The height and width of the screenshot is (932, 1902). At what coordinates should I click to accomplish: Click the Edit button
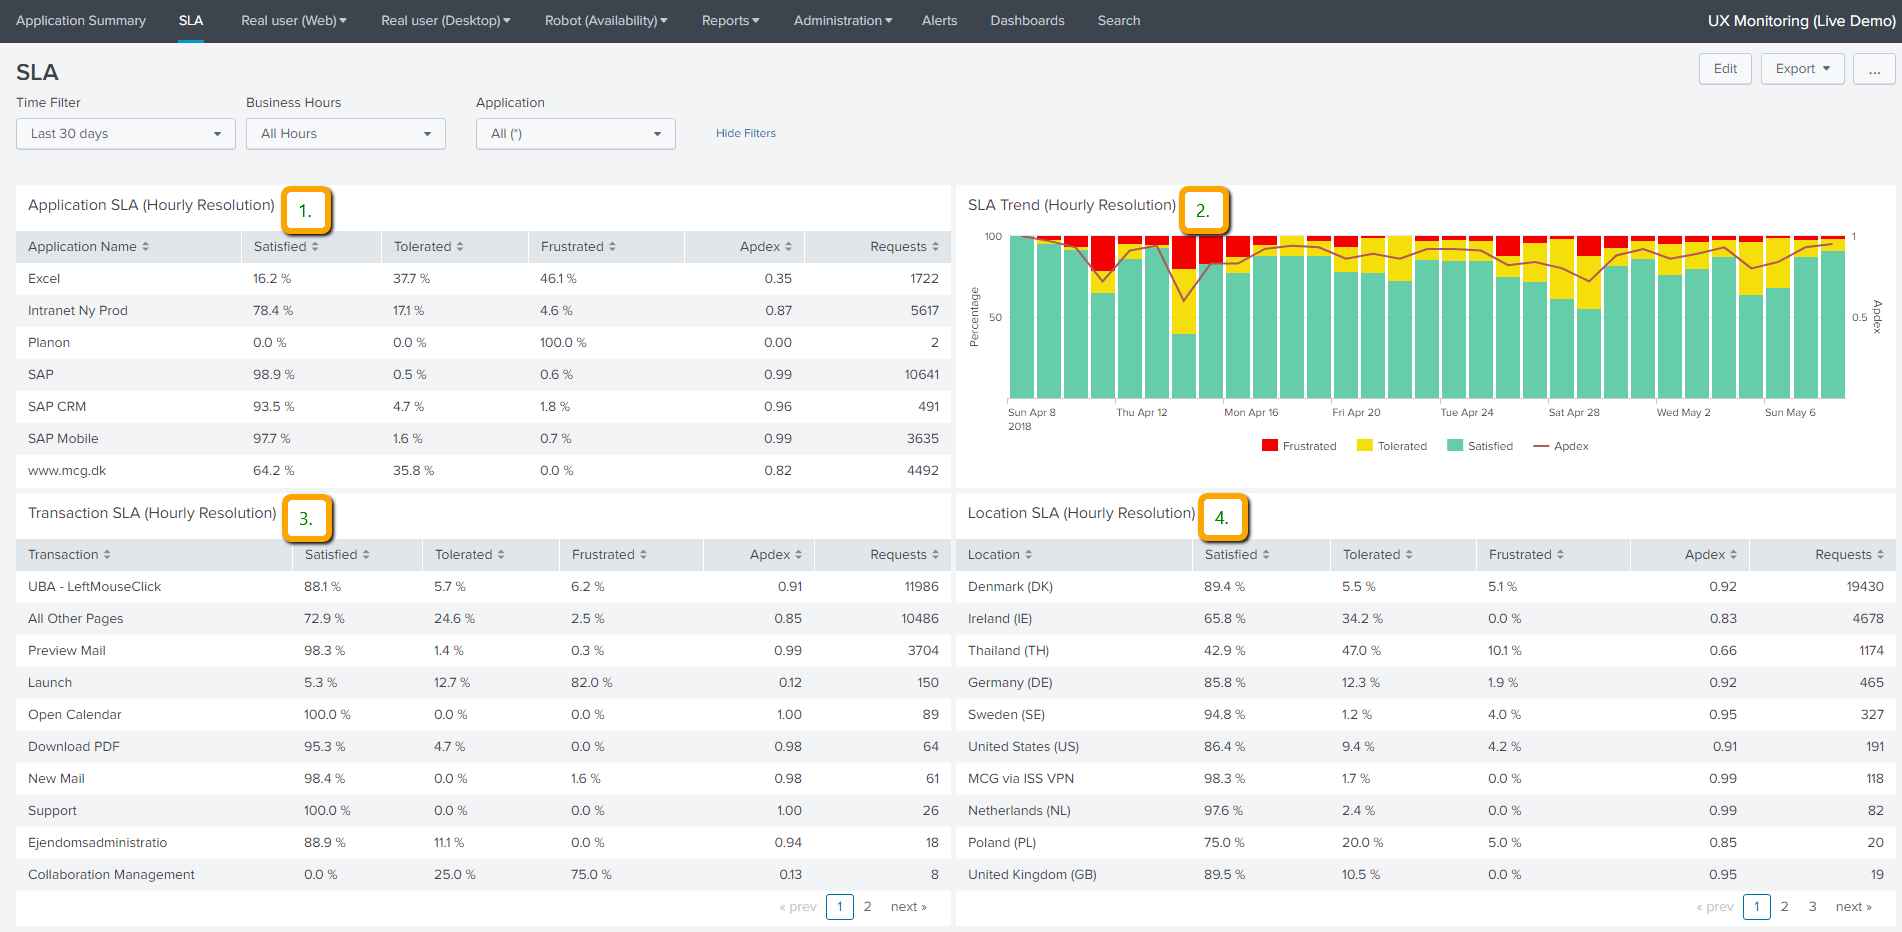tap(1725, 69)
